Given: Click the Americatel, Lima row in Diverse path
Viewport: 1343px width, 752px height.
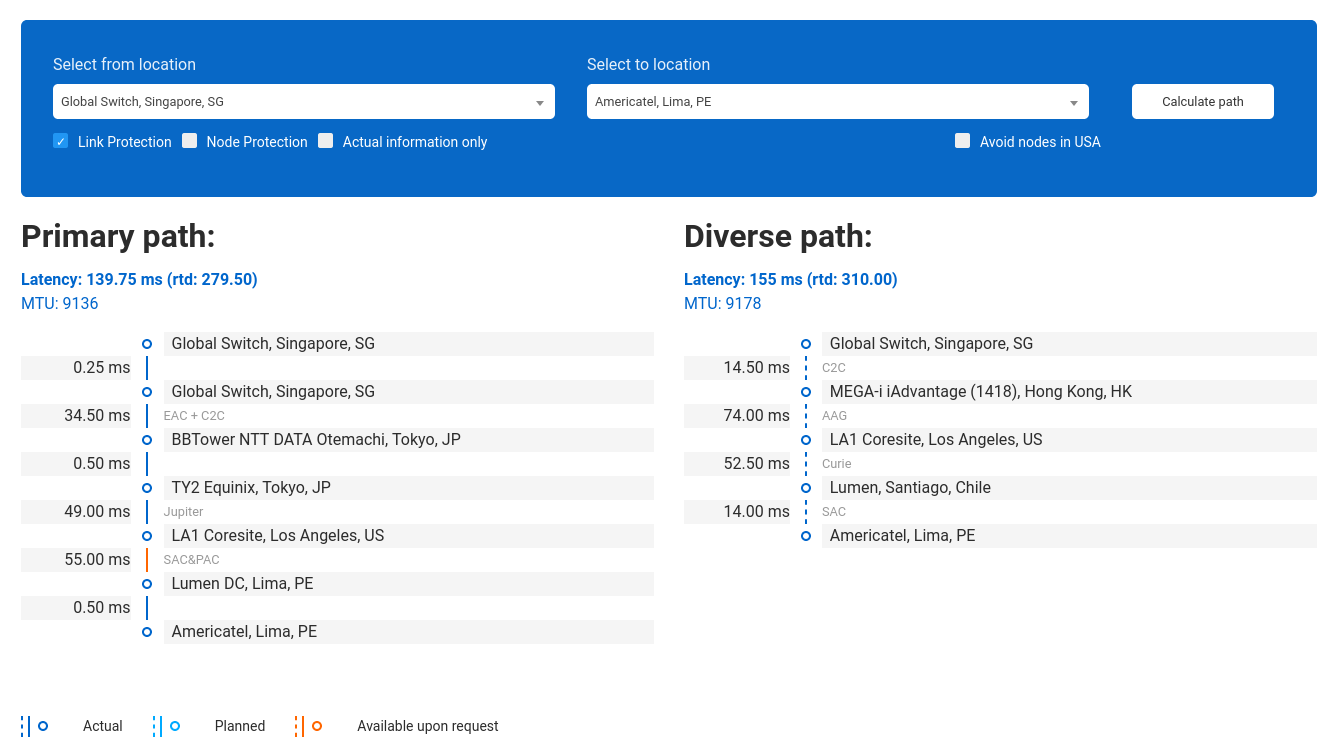Looking at the screenshot, I should pos(1068,536).
